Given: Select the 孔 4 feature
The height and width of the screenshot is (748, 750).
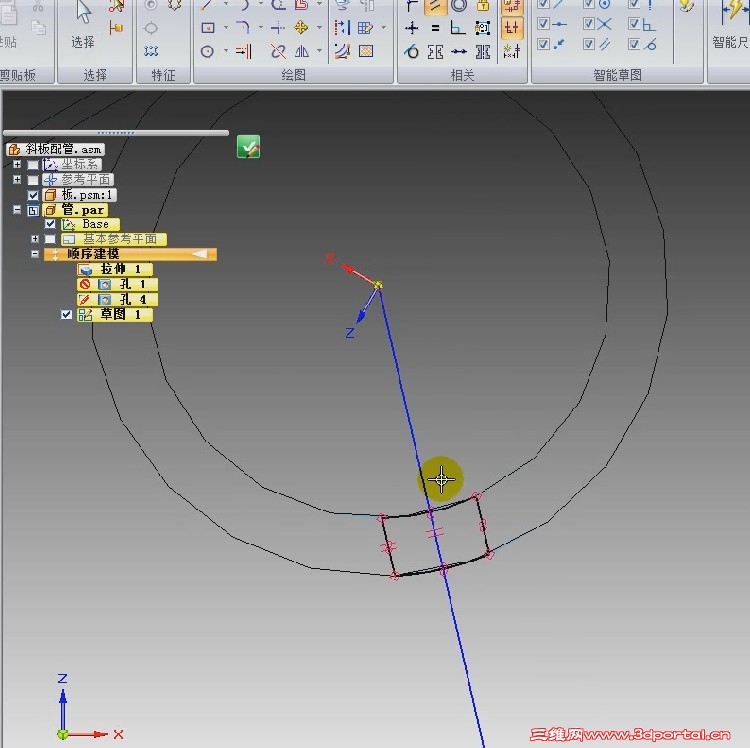Looking at the screenshot, I should (117, 299).
